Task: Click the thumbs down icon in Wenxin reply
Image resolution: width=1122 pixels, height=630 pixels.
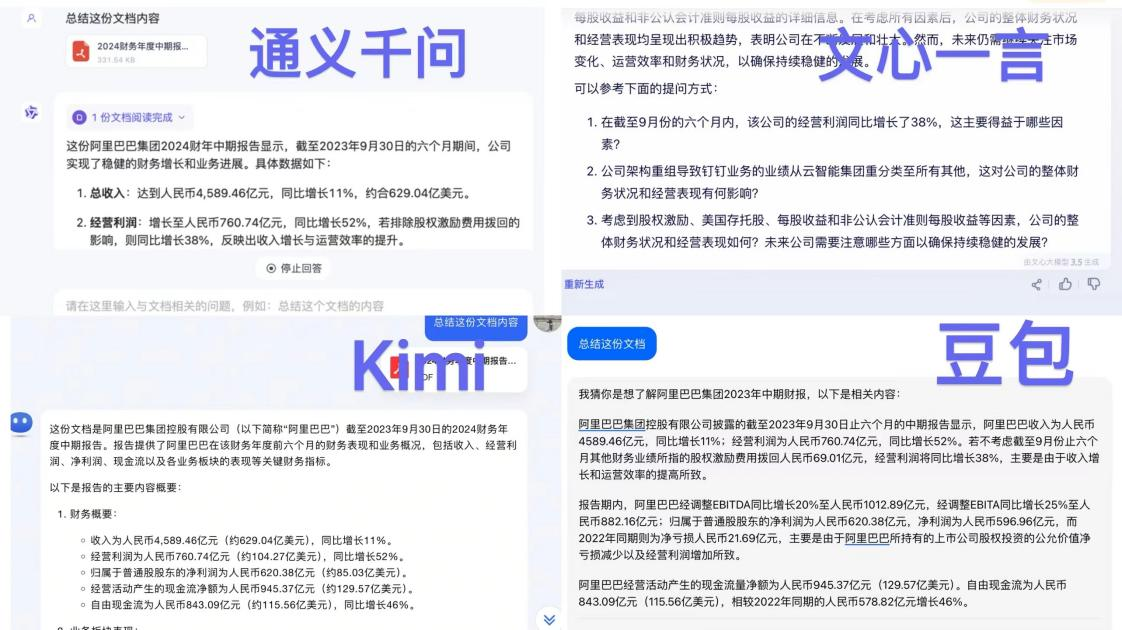Action: pos(1094,284)
